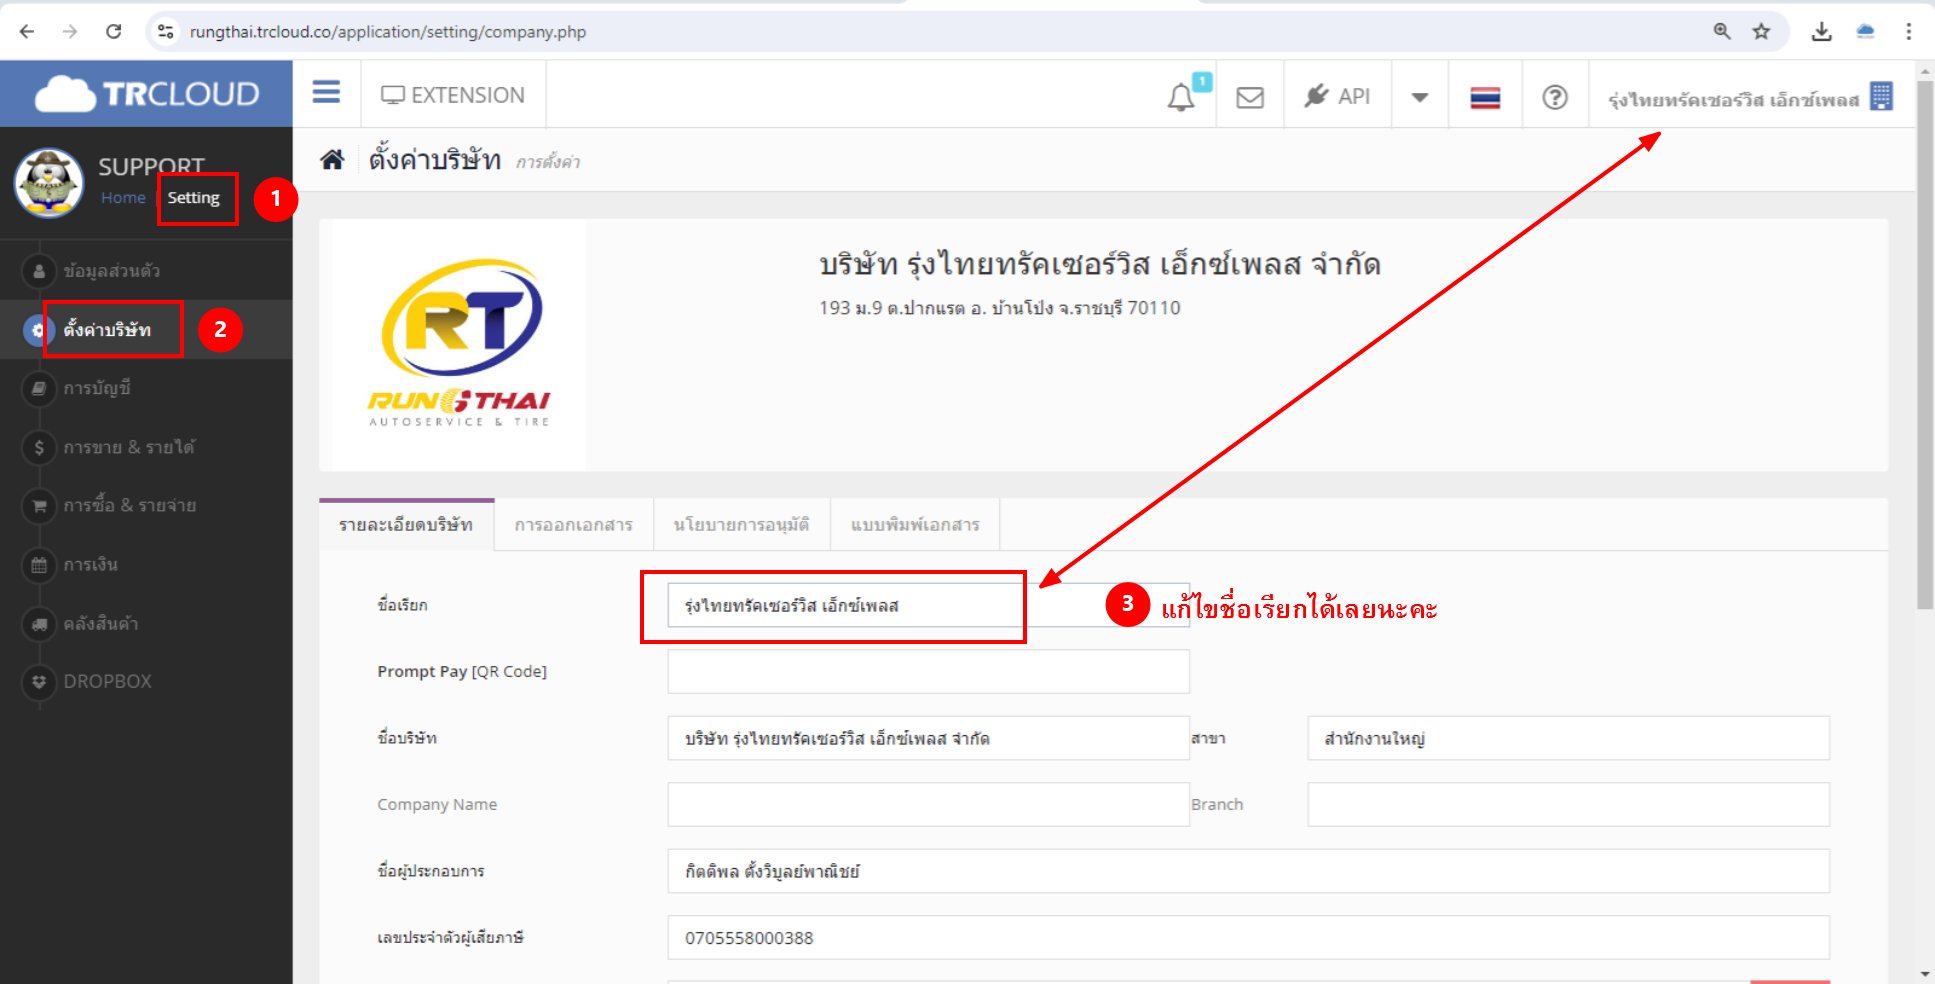
Task: Toggle the hamburger sidebar menu
Action: [x=326, y=93]
